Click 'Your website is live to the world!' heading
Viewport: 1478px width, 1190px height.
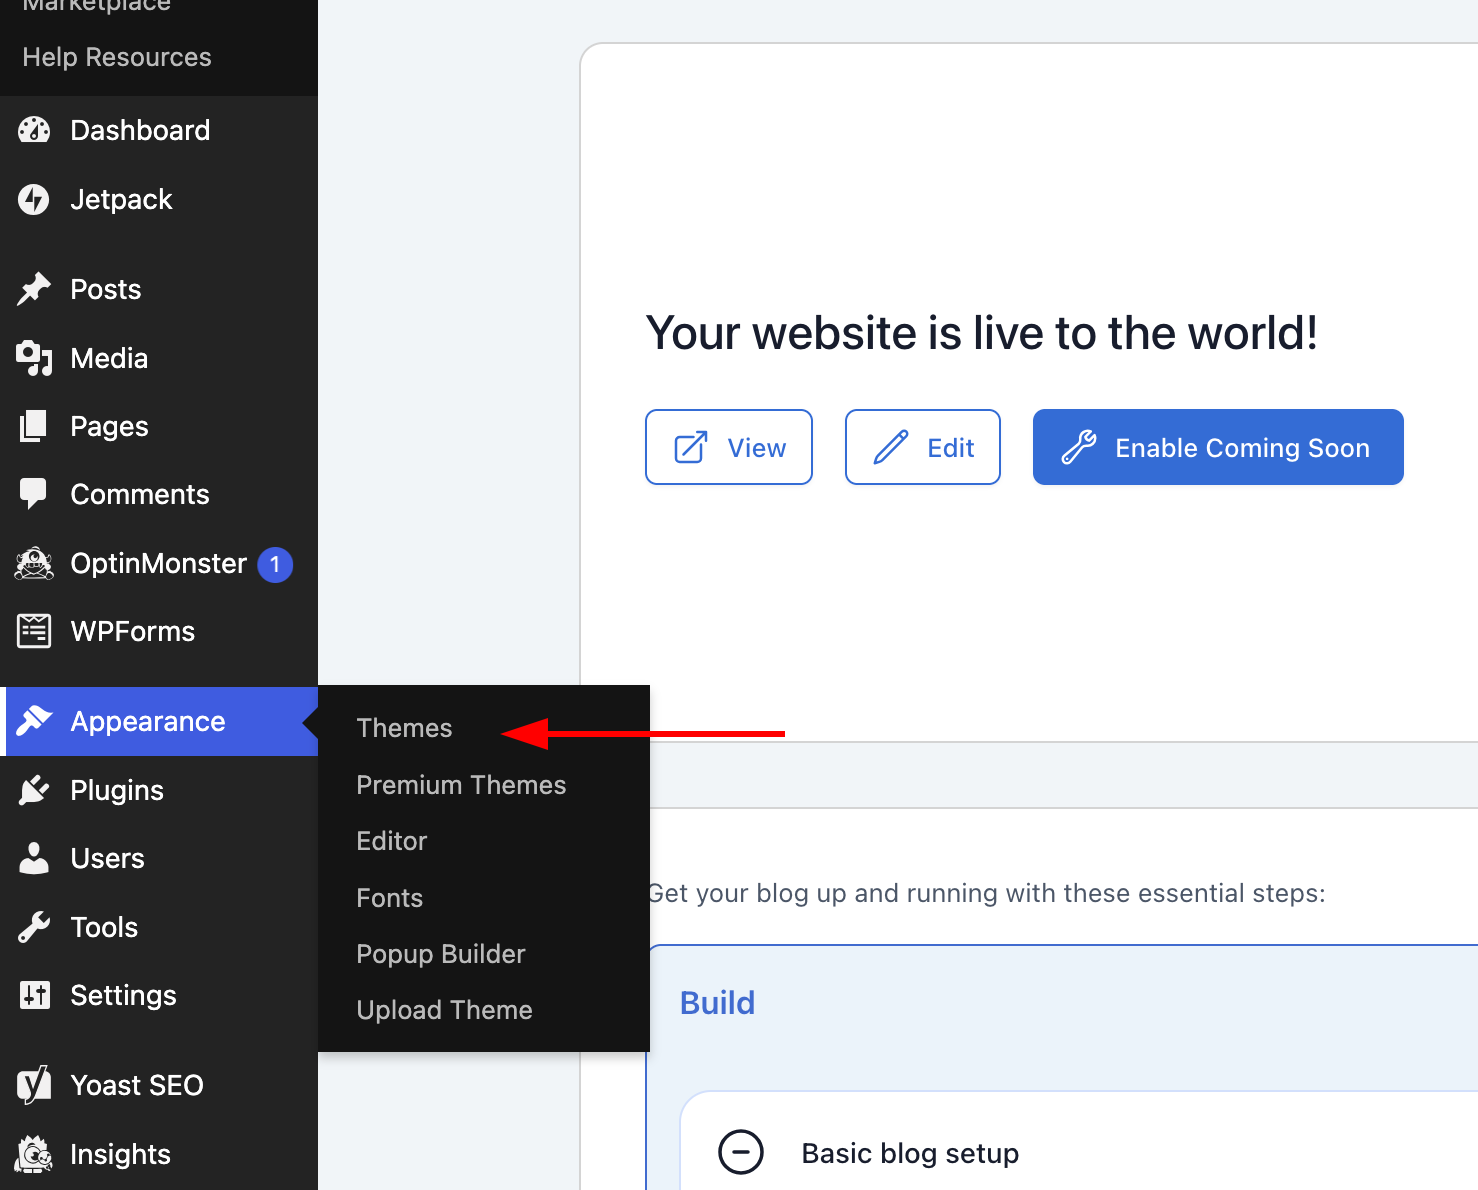click(982, 333)
